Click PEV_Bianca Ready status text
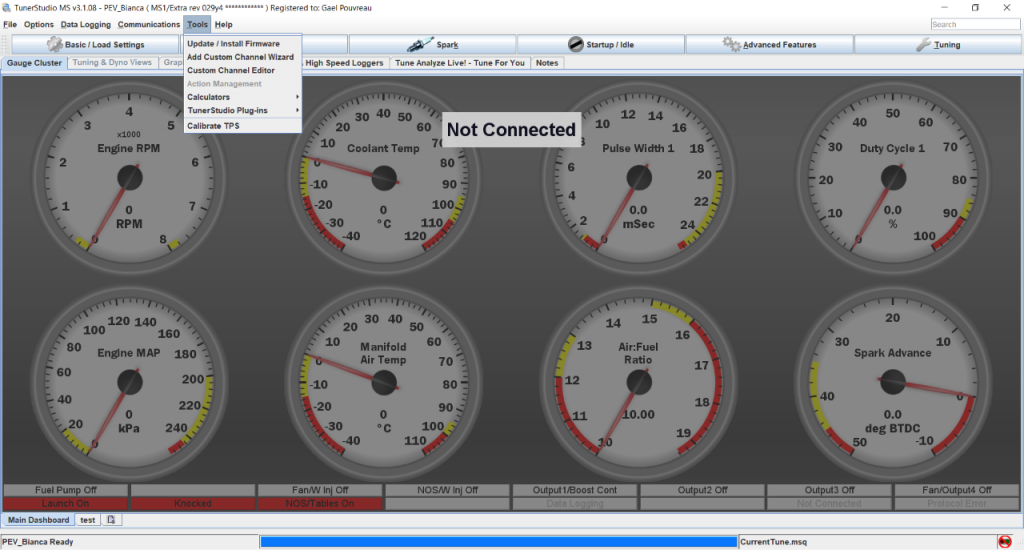Image resolution: width=1024 pixels, height=550 pixels. click(x=38, y=542)
